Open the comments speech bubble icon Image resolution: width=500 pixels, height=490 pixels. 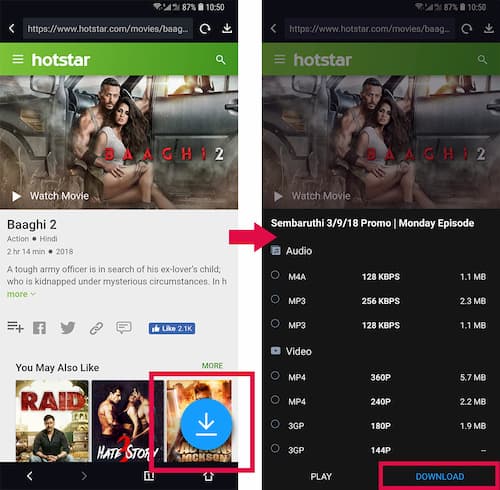click(124, 328)
